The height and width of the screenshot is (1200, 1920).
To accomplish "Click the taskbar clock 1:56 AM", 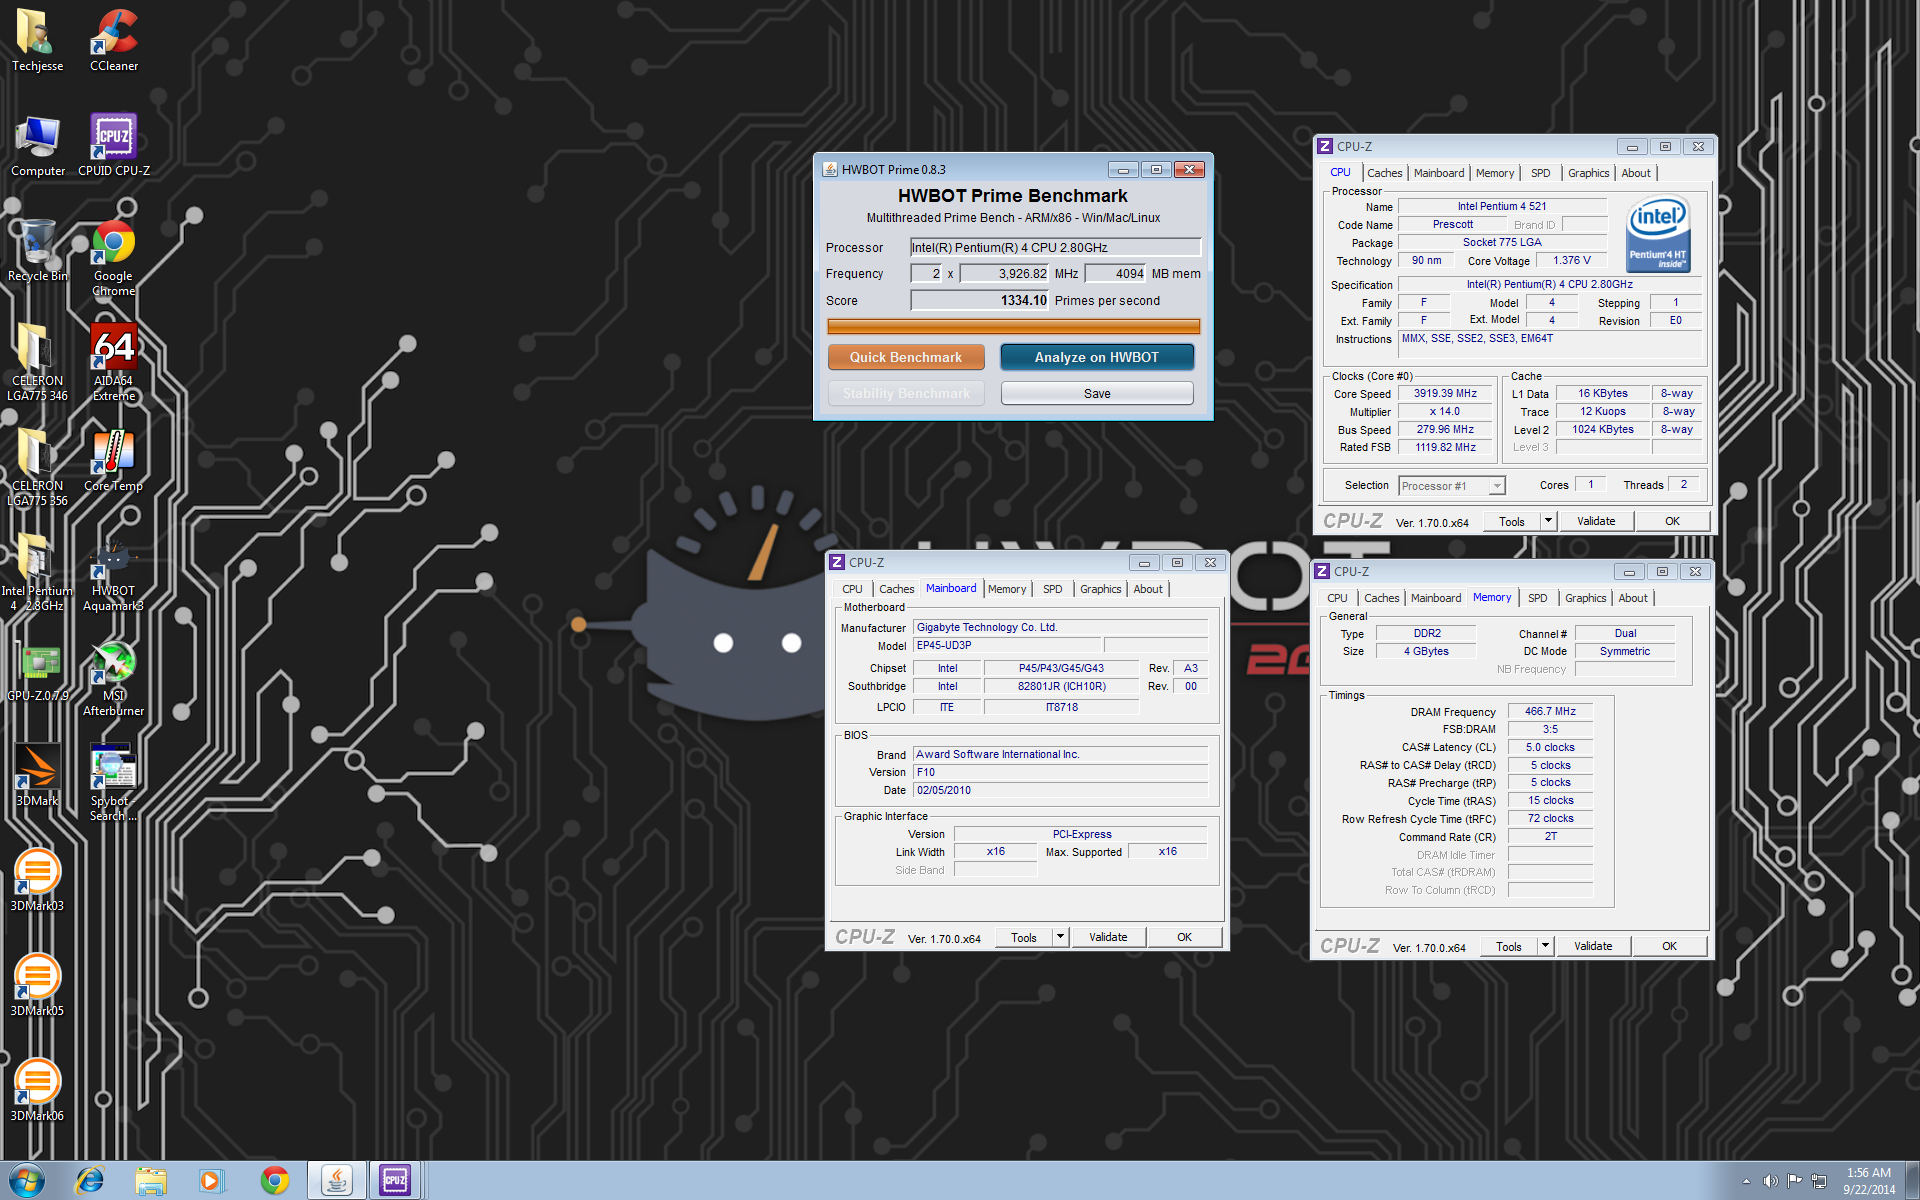I will [x=1868, y=1173].
